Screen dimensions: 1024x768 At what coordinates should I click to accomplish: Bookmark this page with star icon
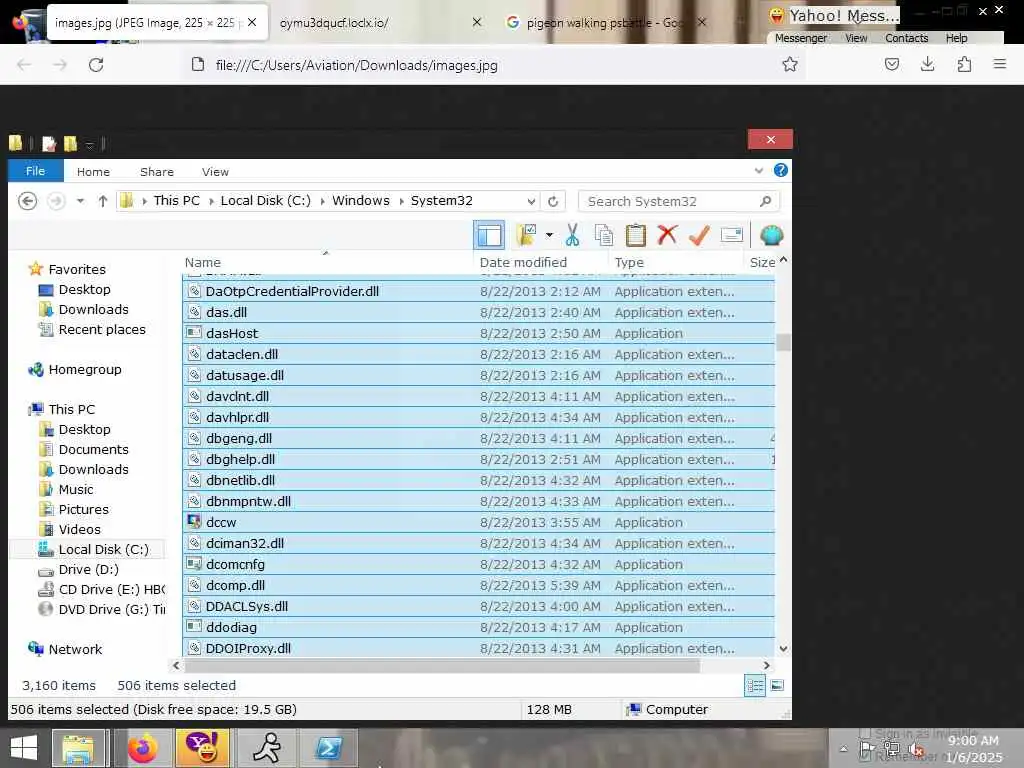(x=790, y=64)
